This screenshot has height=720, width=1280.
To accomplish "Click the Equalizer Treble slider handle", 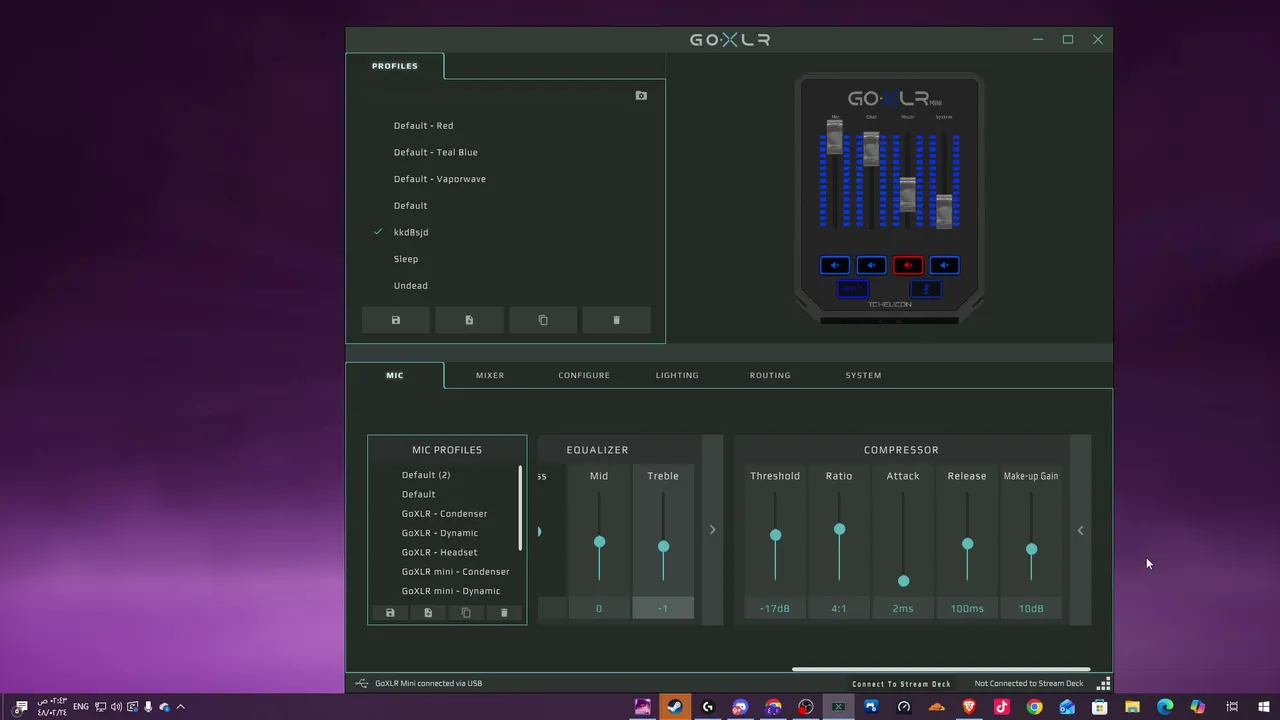I will point(663,547).
